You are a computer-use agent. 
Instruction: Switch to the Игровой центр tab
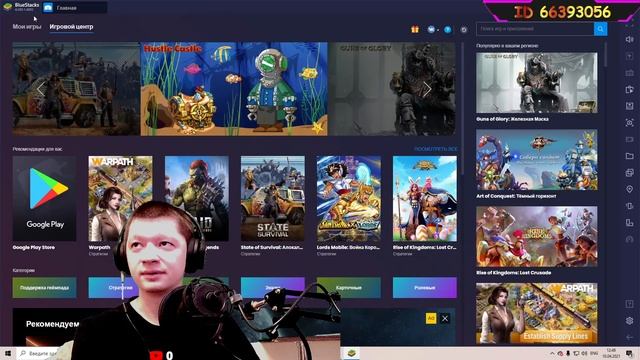[x=71, y=27]
